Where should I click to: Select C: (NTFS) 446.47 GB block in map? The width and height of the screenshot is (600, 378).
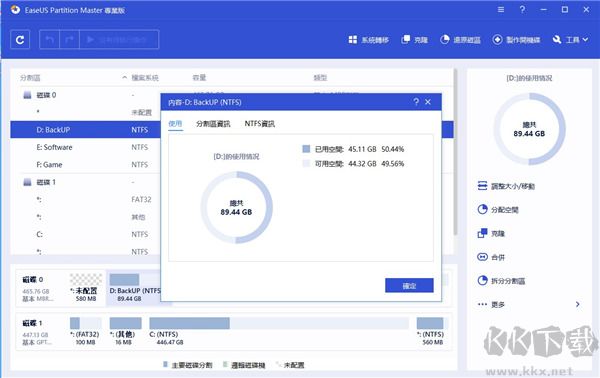[279, 331]
